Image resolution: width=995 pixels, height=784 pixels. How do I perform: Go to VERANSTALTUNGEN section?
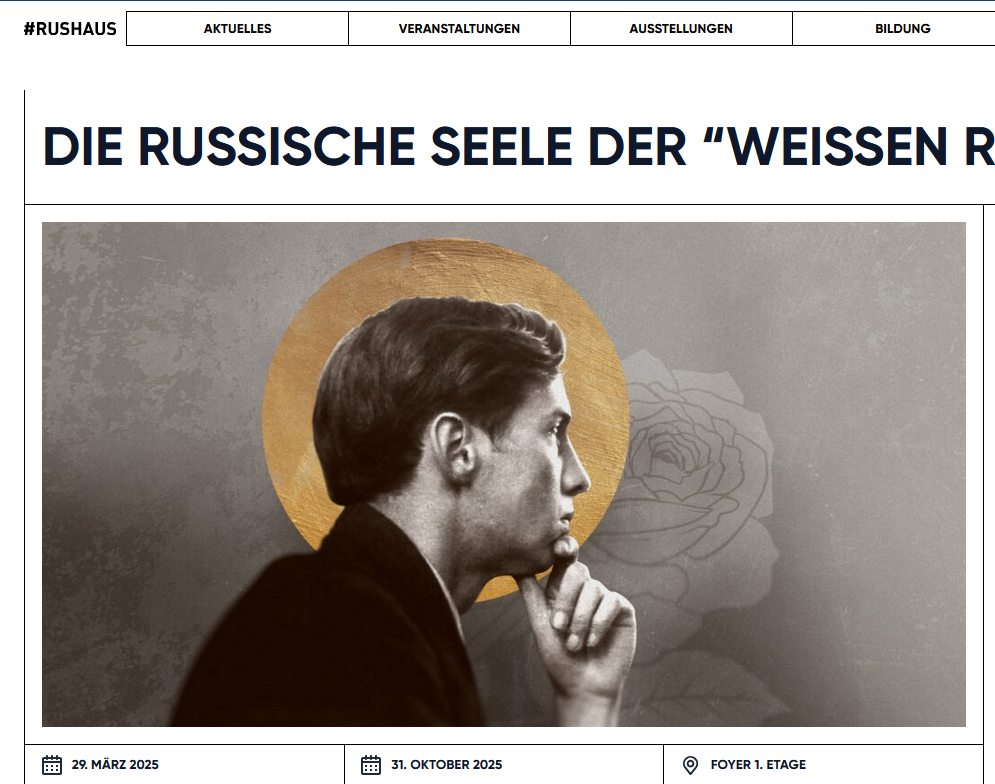(459, 29)
